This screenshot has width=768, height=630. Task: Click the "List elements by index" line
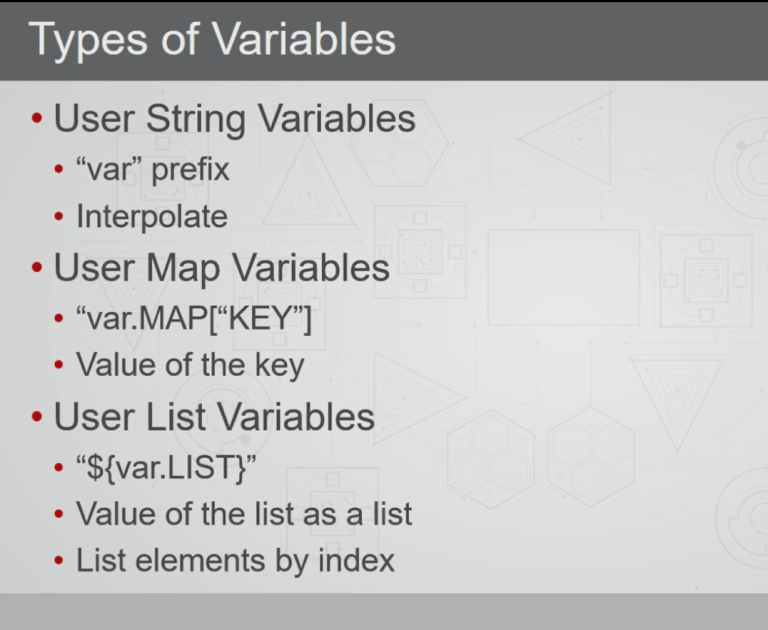point(235,561)
